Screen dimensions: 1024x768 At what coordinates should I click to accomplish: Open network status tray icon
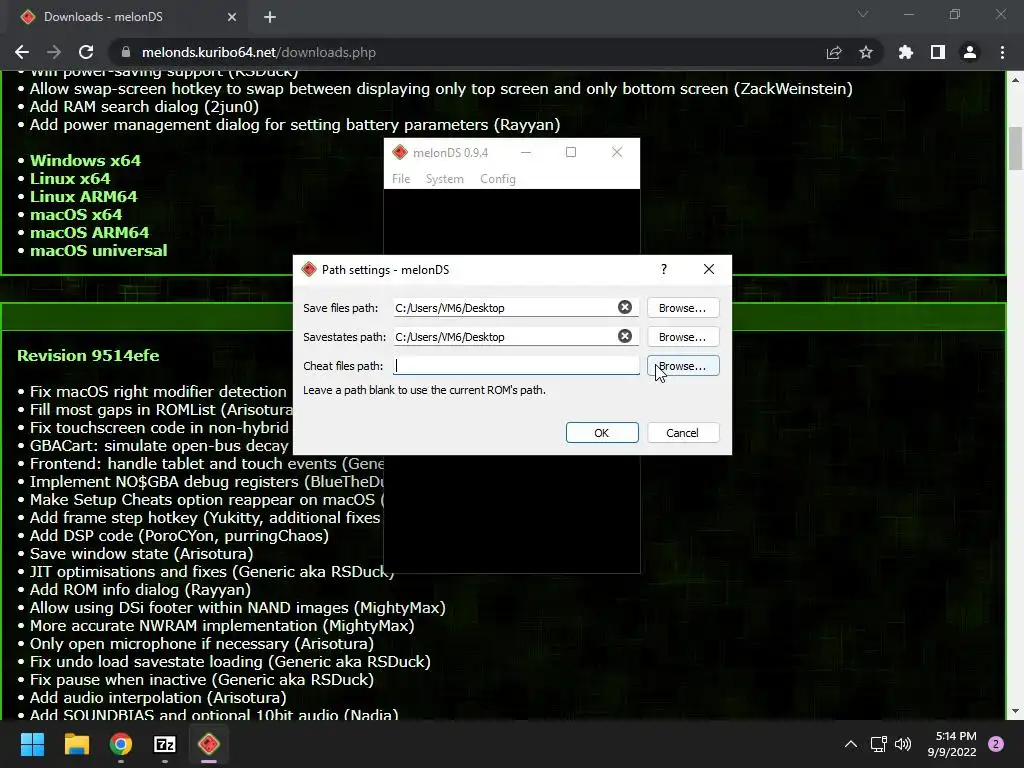878,744
